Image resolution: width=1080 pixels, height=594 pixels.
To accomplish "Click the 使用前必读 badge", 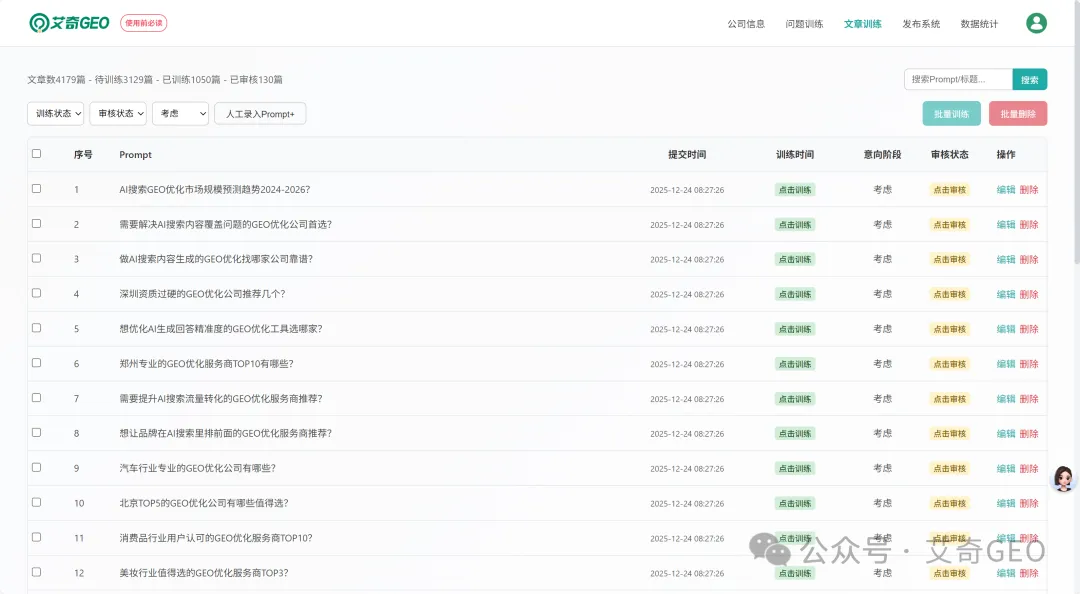I will click(x=144, y=23).
